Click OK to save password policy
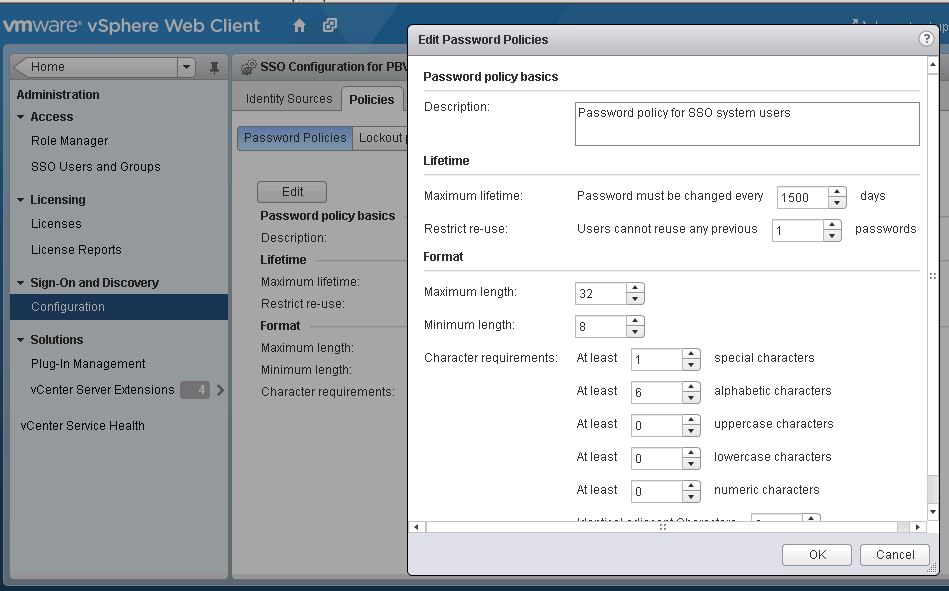Screen dimensions: 949x591 [817, 555]
